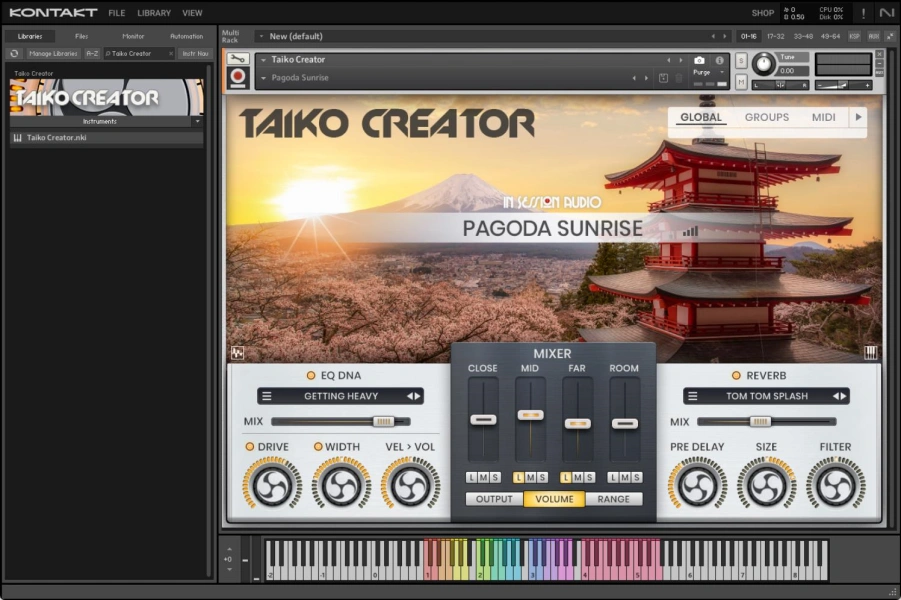Solo the instrument with S button
The image size is (901, 600).
tap(741, 61)
